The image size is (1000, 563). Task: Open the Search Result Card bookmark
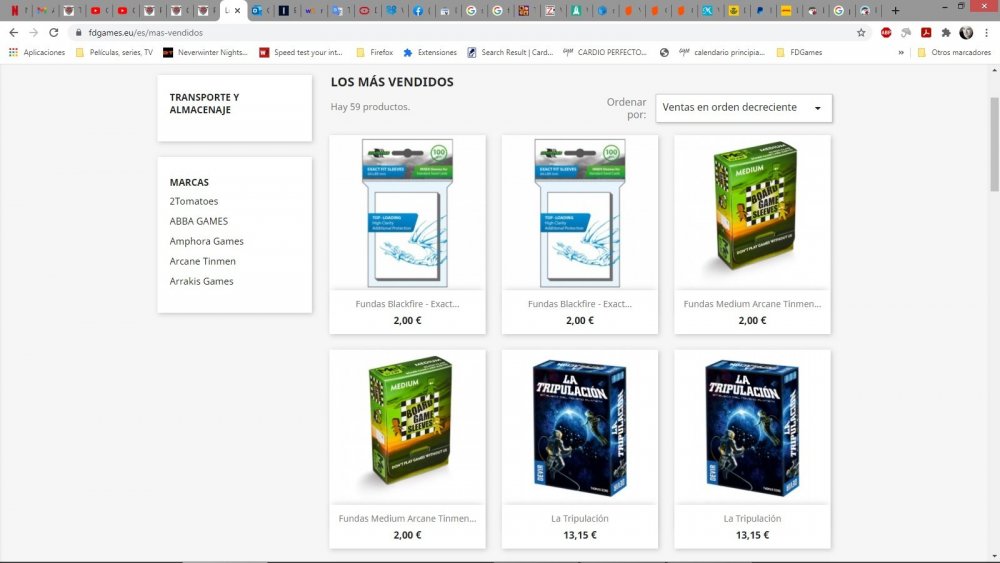click(x=510, y=52)
